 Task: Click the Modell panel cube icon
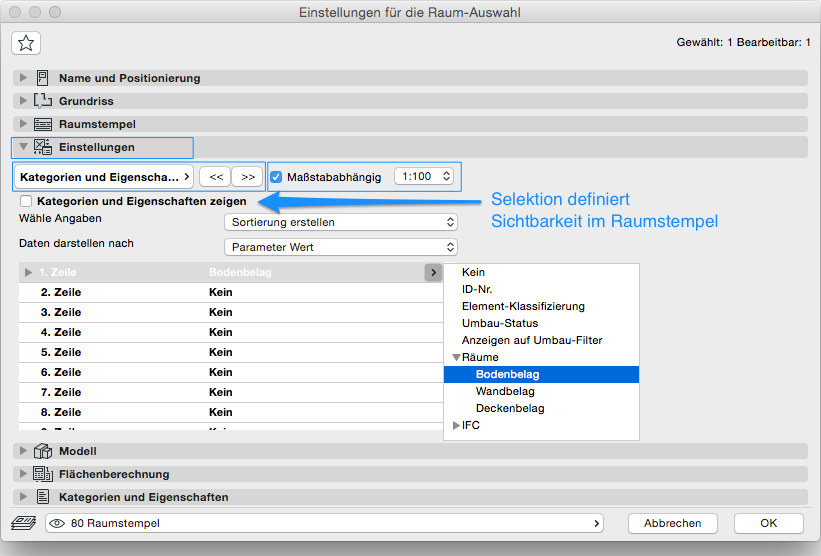[43, 451]
